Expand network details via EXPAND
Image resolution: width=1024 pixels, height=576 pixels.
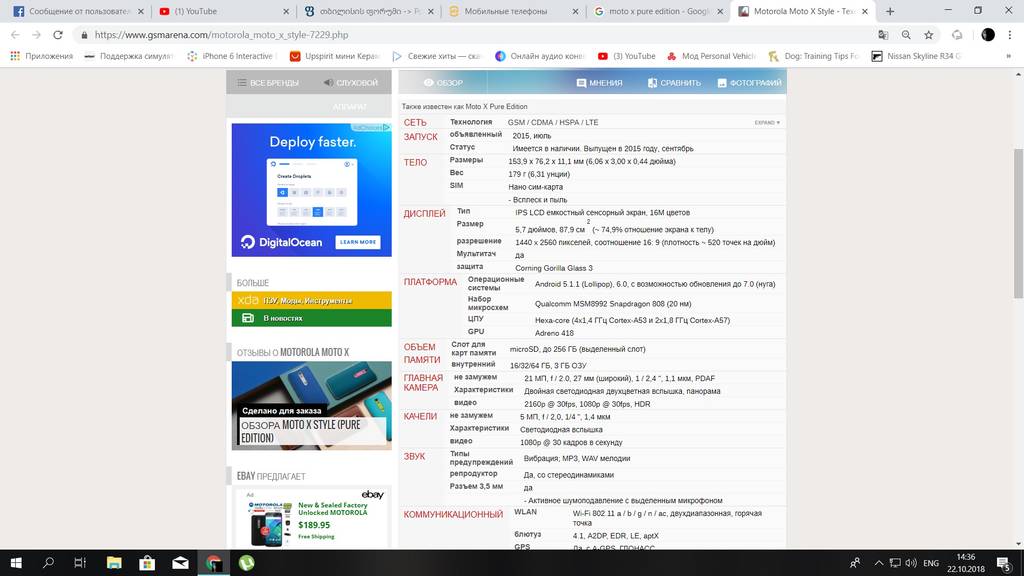[767, 123]
